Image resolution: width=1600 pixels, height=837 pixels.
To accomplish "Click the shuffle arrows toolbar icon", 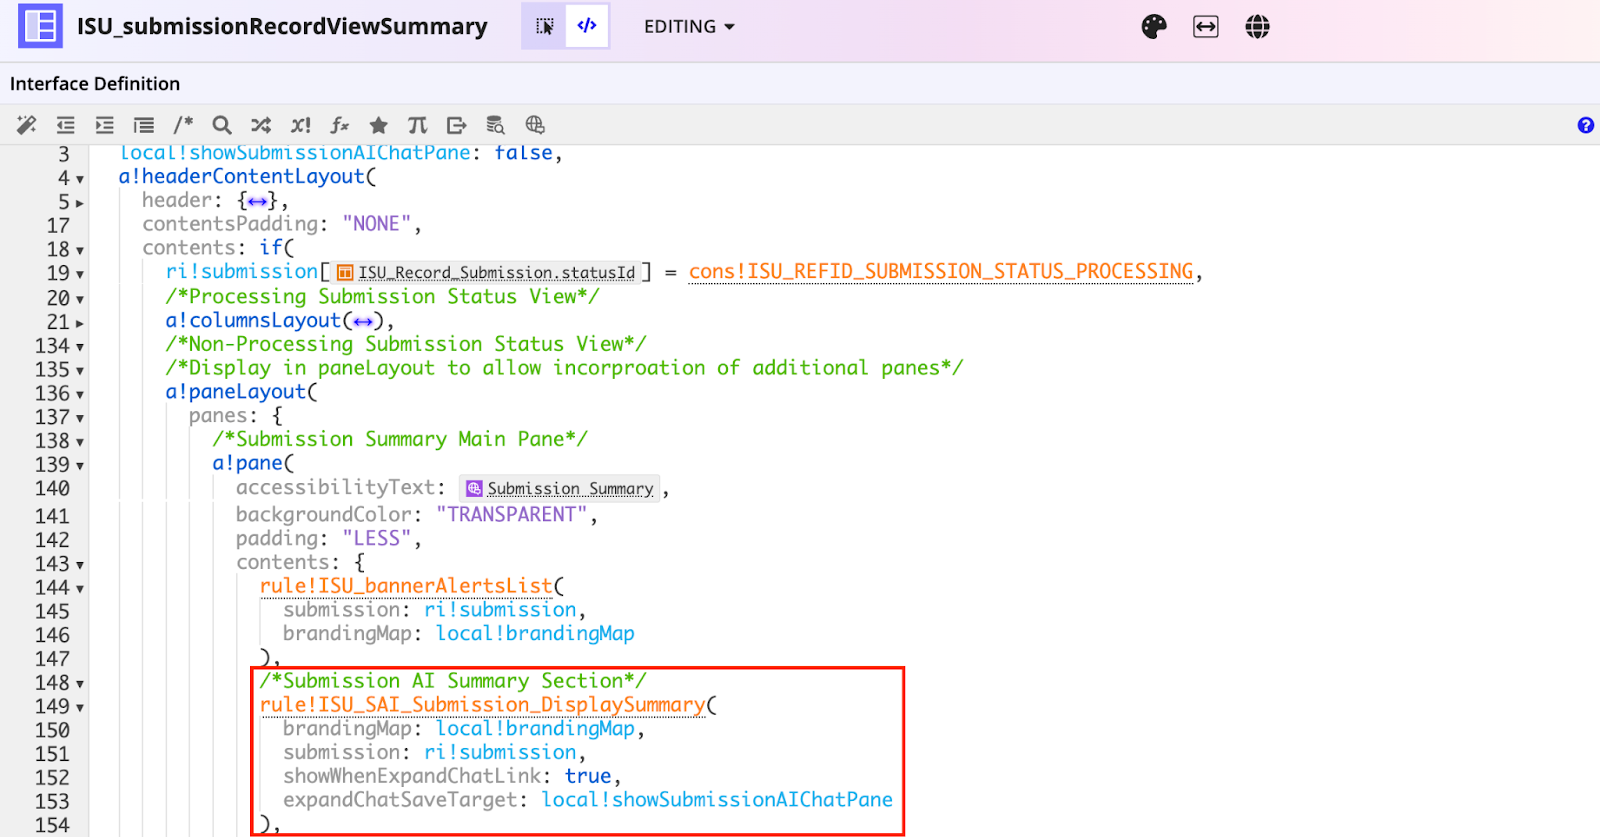I will 261,125.
